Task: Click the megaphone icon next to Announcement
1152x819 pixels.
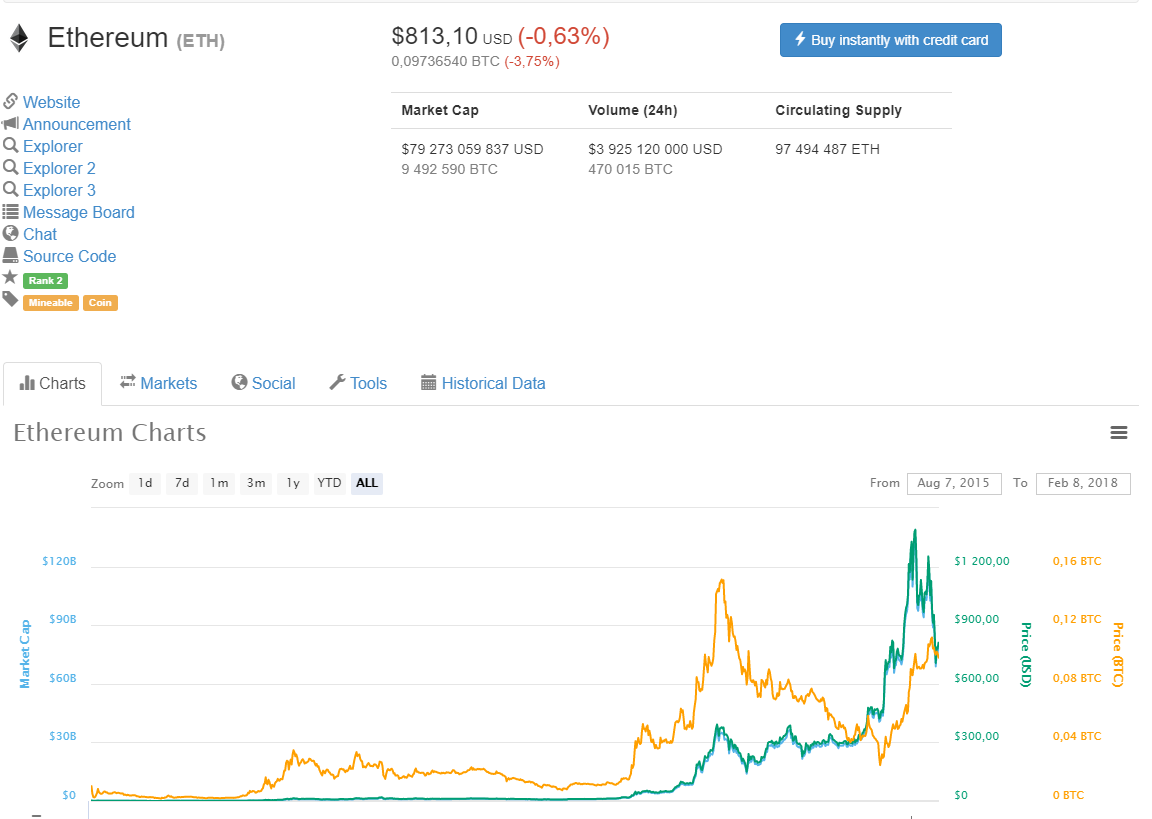Action: [10, 124]
